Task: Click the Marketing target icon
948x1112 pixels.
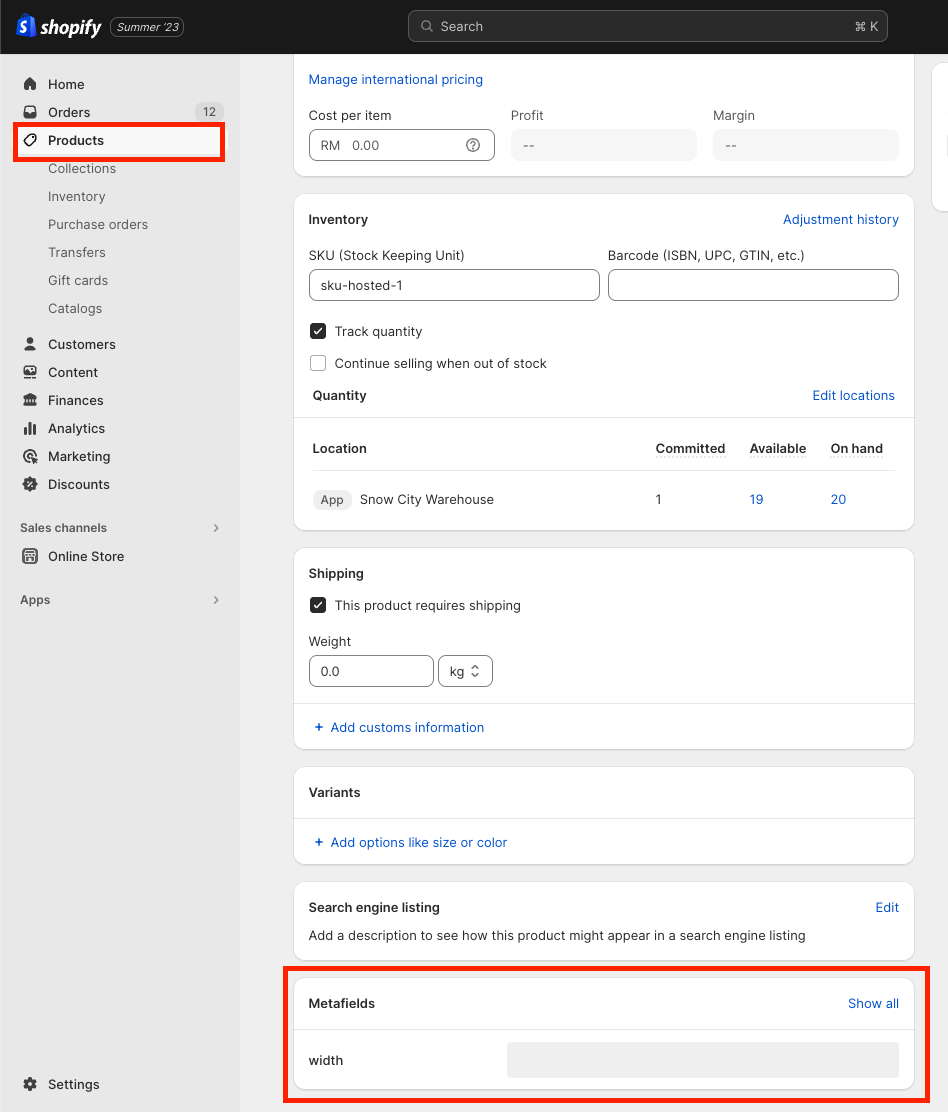Action: click(x=30, y=457)
